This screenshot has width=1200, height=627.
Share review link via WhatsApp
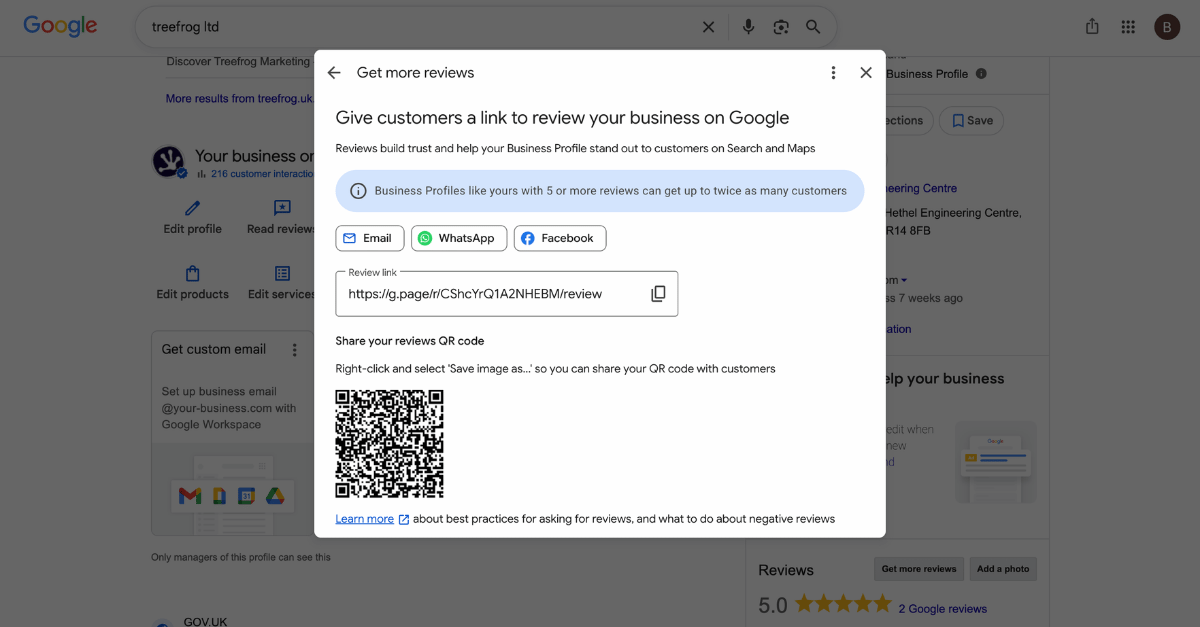point(459,238)
